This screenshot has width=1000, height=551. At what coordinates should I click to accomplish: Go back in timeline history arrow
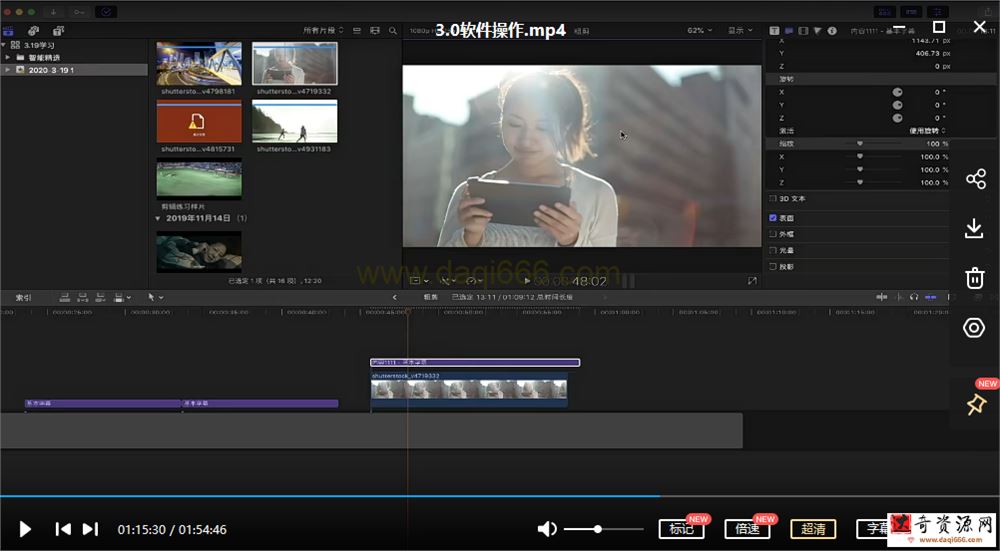[x=394, y=297]
